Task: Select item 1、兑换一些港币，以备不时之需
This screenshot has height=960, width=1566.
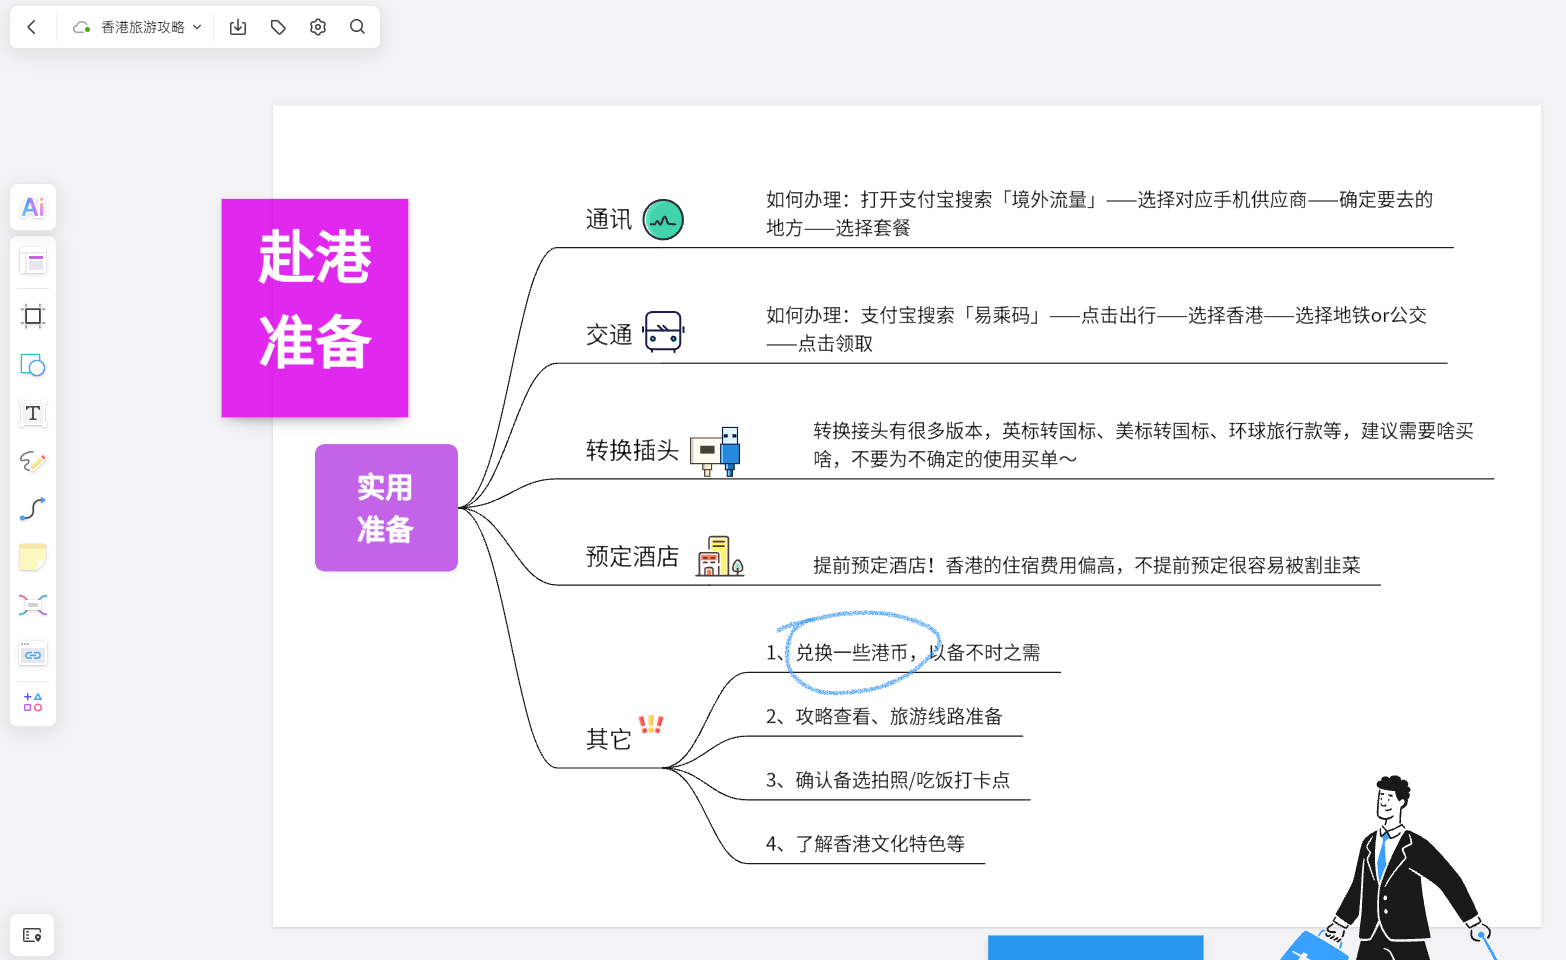Action: coord(903,653)
